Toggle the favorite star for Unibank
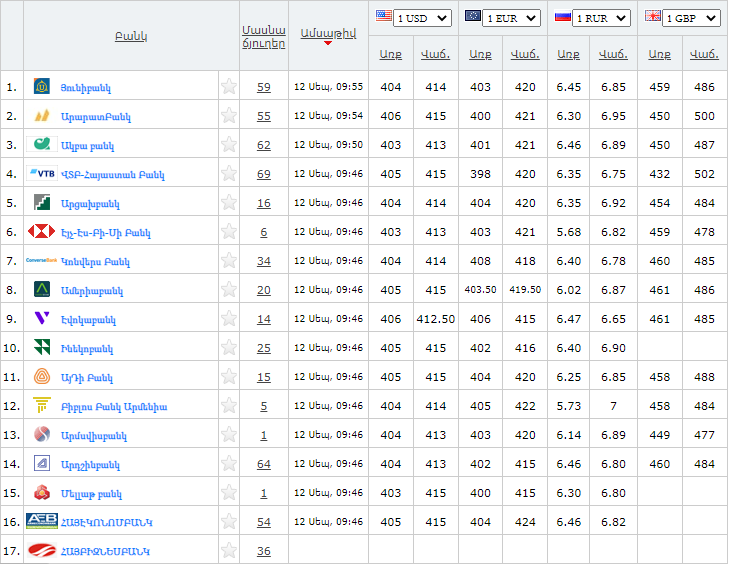Screen dimensions: 729x564 pyautogui.click(x=229, y=87)
